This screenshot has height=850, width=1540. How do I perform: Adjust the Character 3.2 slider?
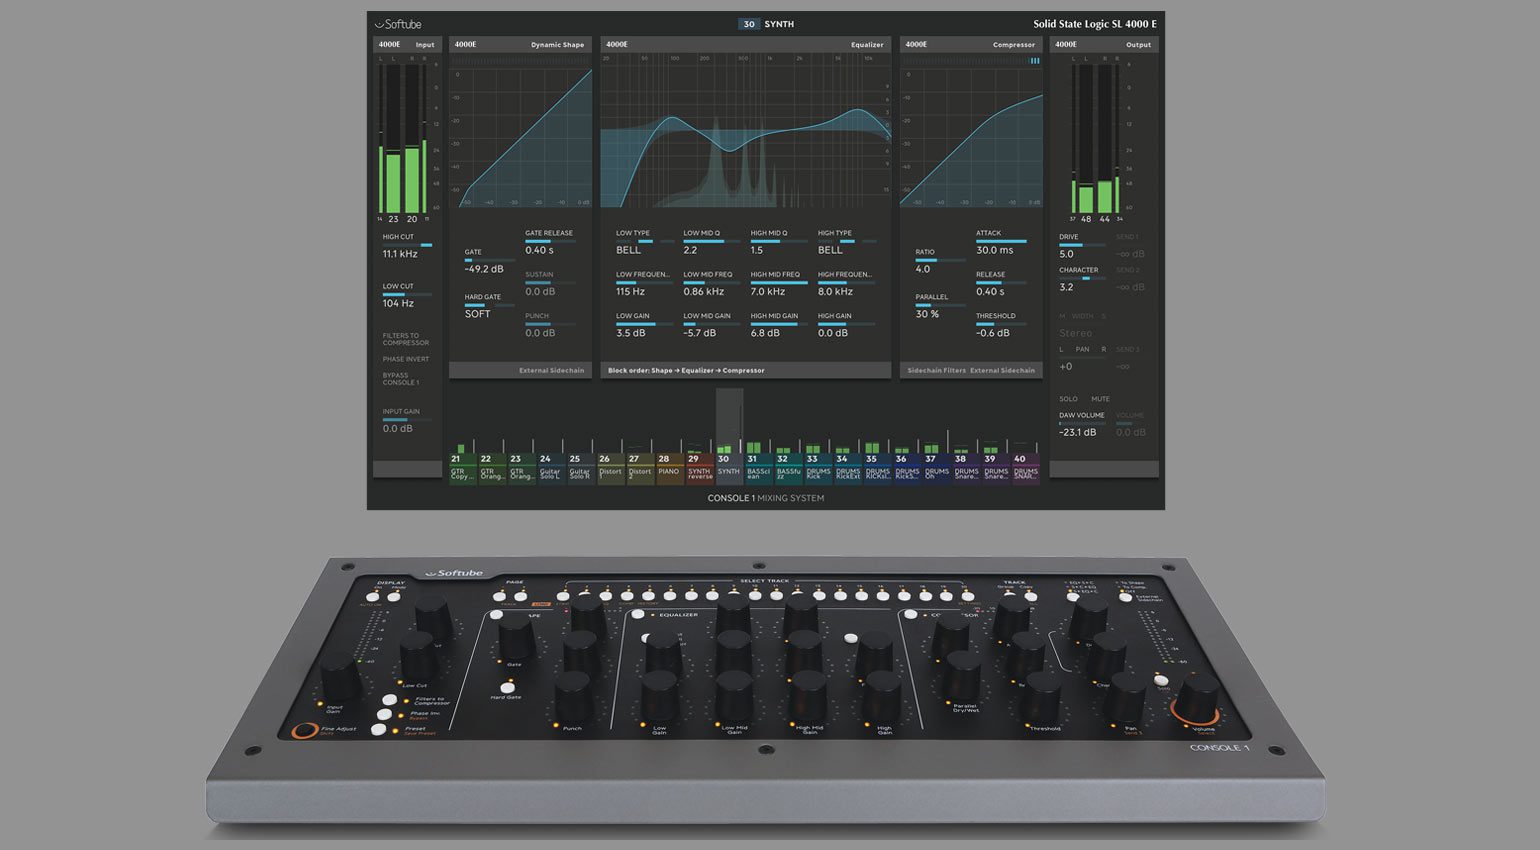click(x=1081, y=279)
